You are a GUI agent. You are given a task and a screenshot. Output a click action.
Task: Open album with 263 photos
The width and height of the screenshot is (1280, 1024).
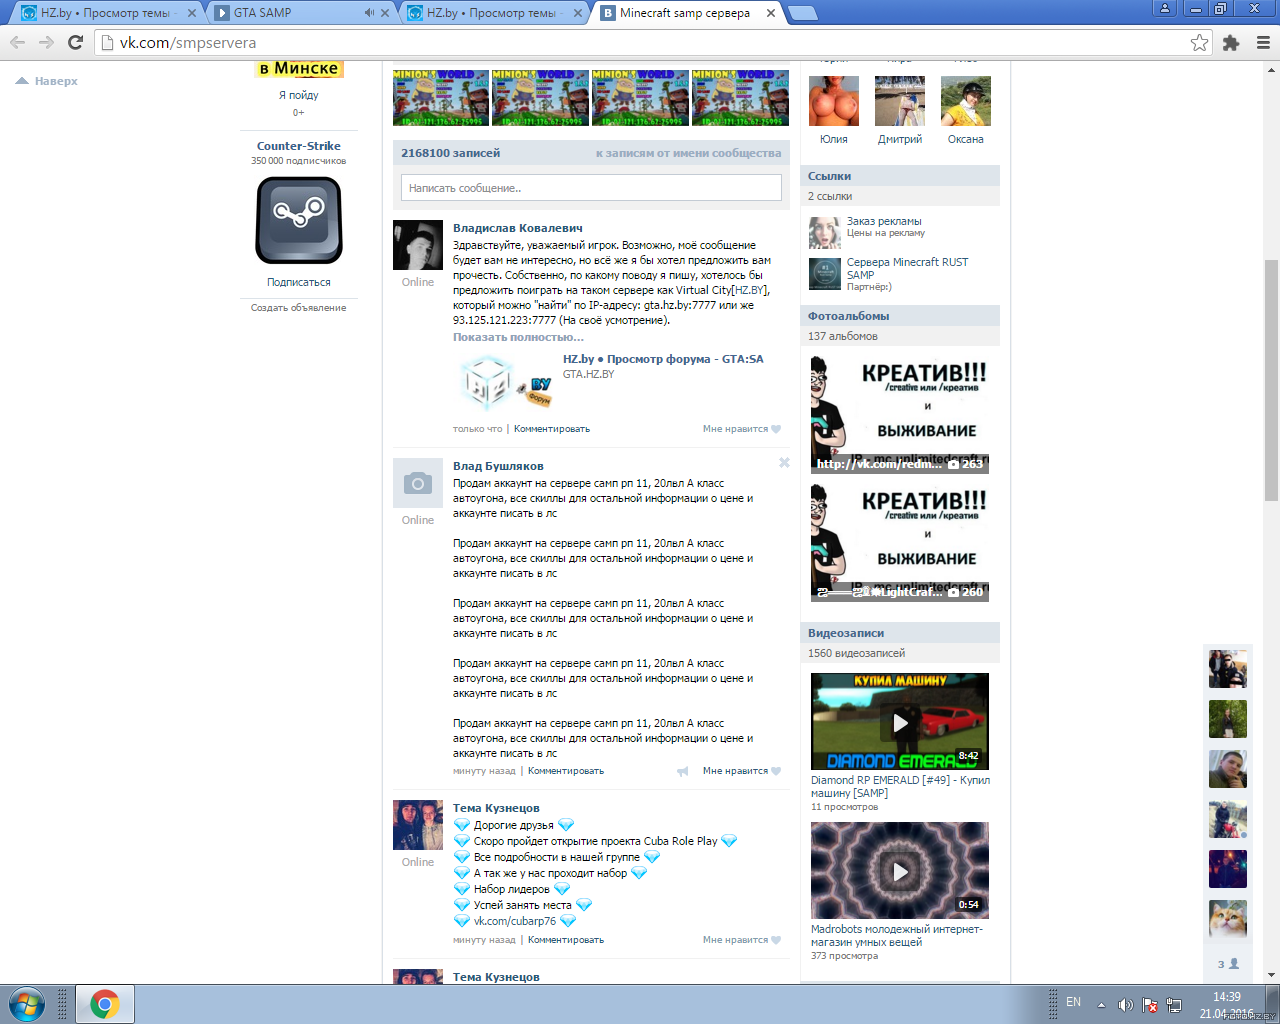tap(900, 414)
